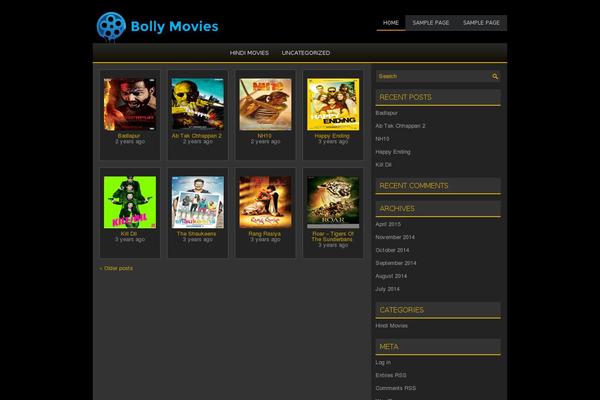Image resolution: width=600 pixels, height=400 pixels.
Task: Open Hindi Movies category in sidebar
Action: point(392,325)
